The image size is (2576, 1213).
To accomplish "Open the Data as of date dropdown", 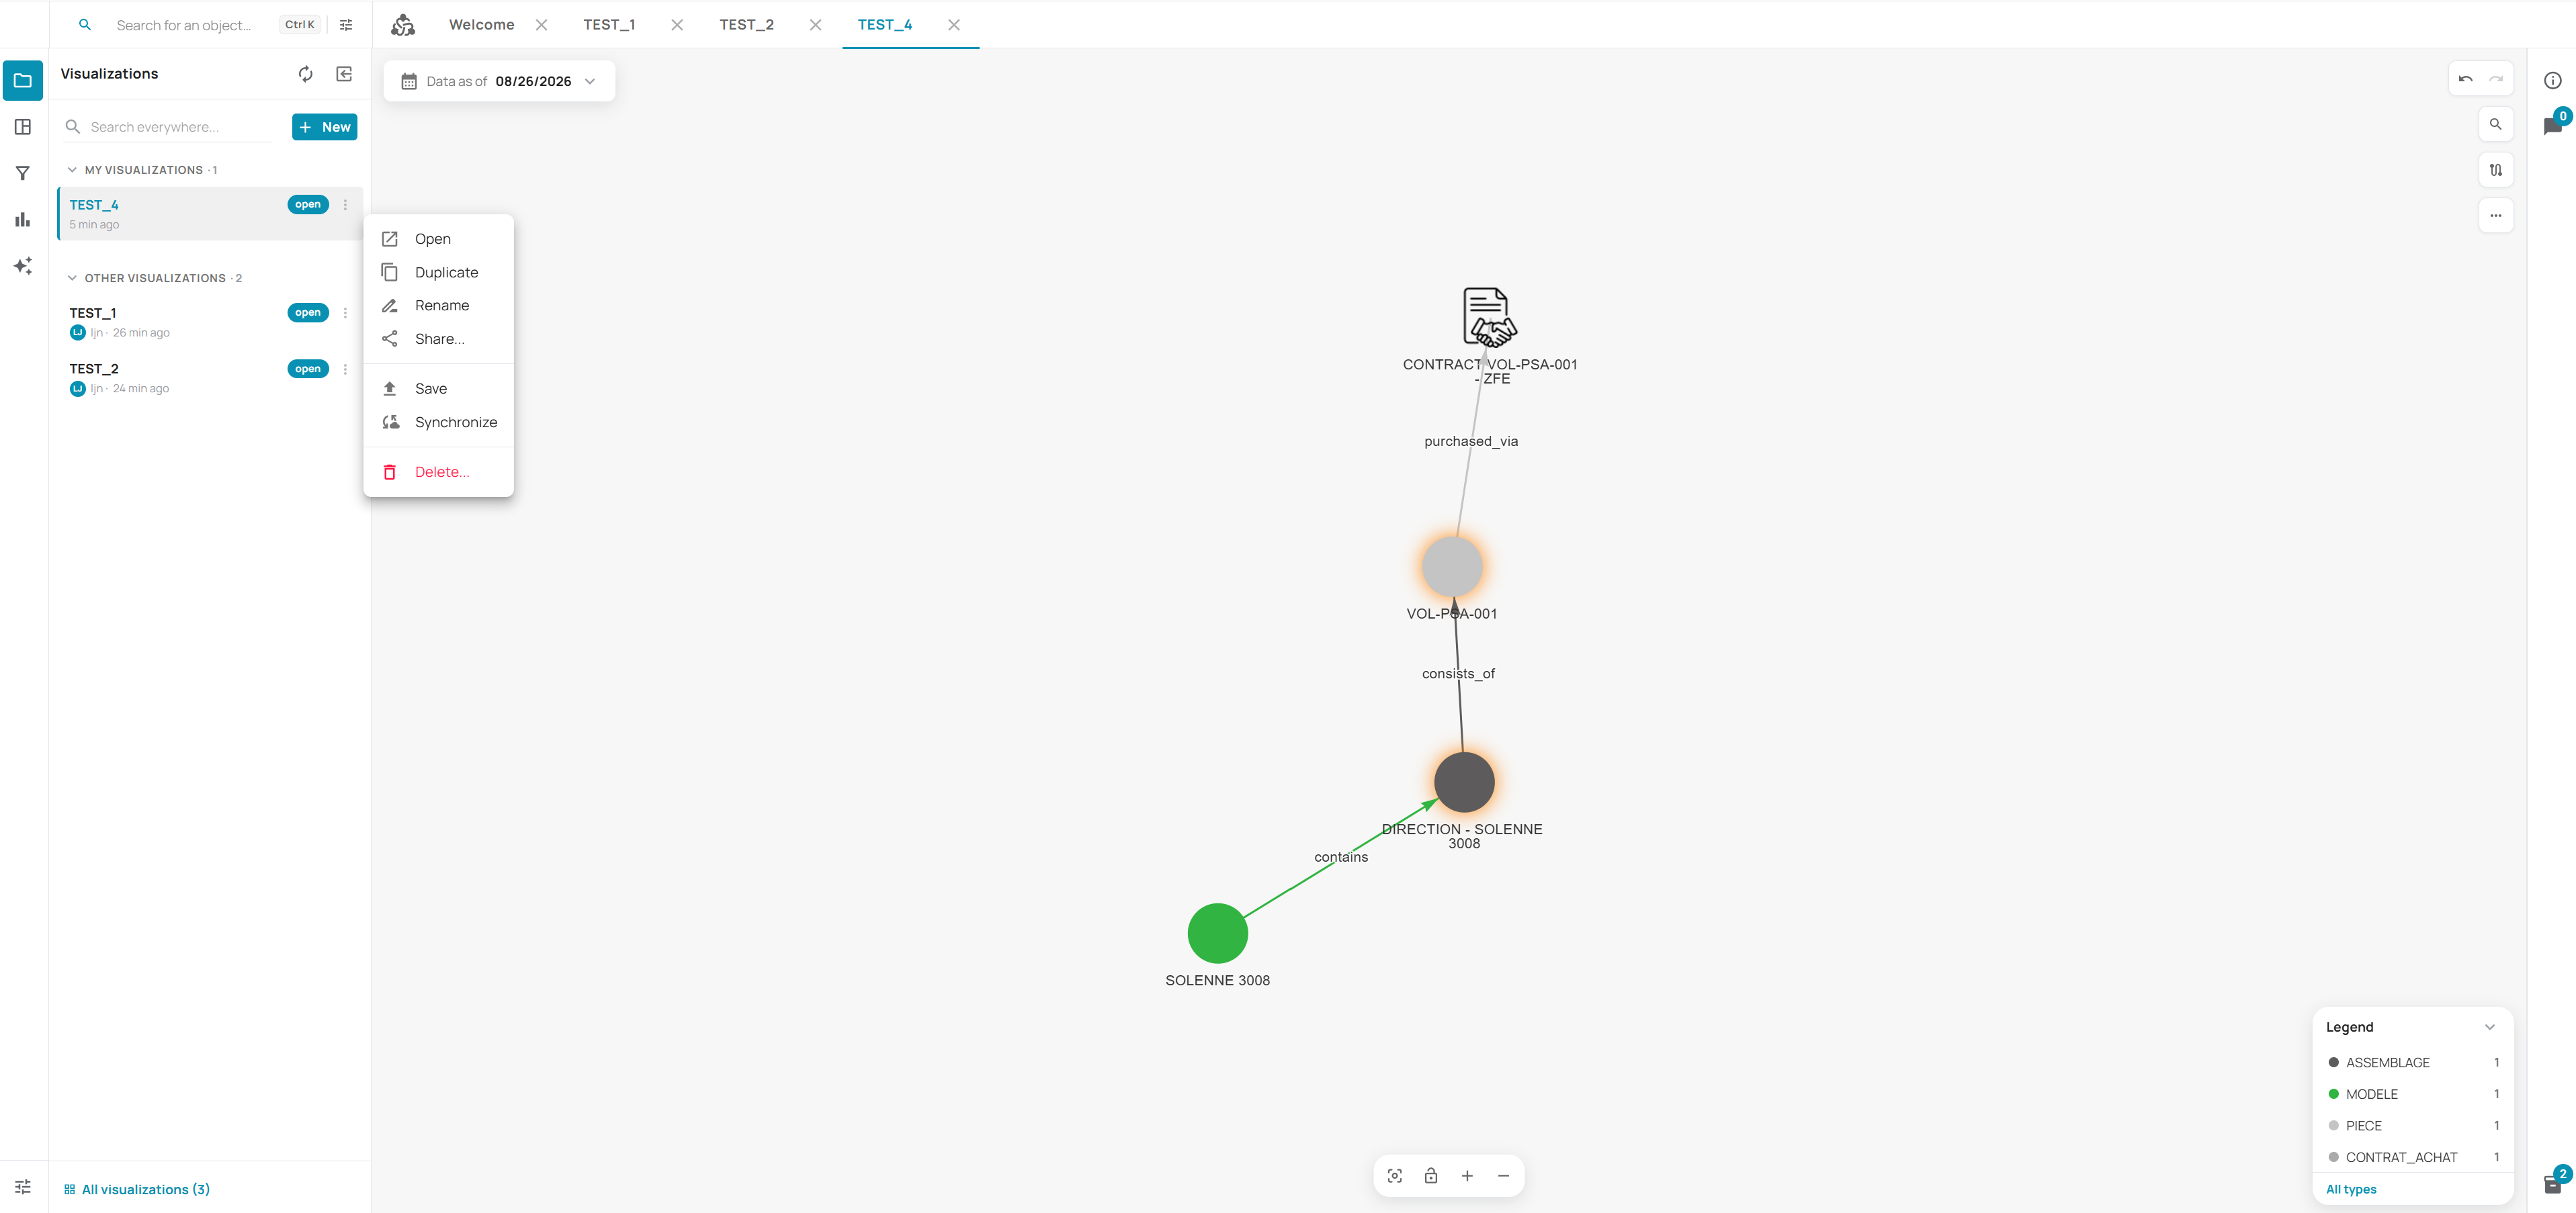I will (x=499, y=81).
